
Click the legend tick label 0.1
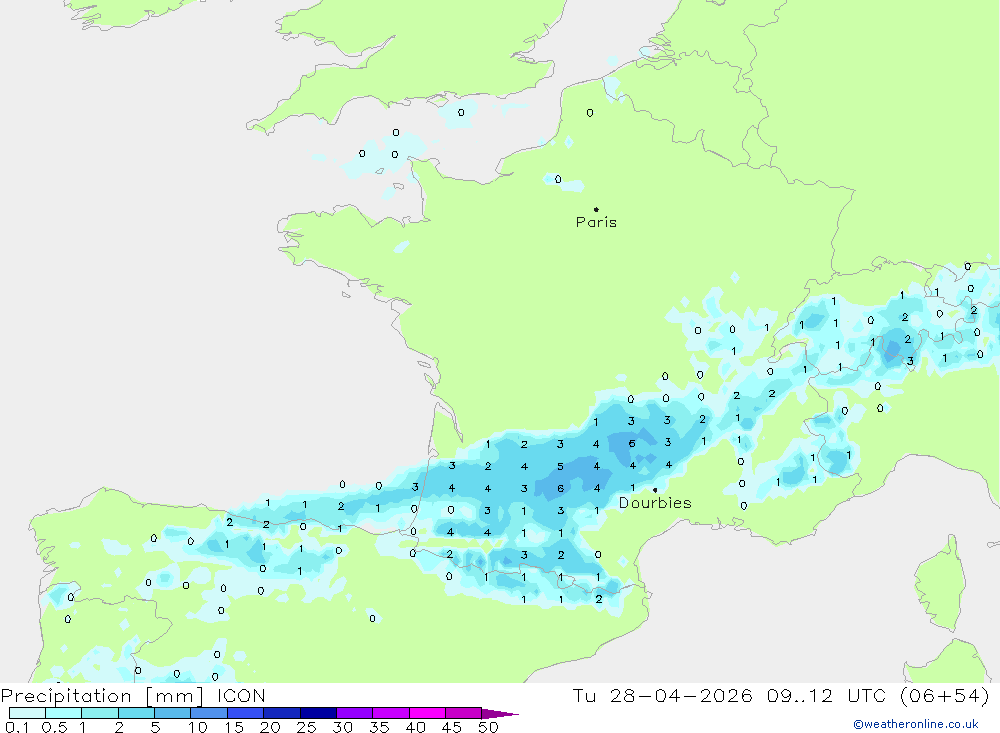(17, 727)
